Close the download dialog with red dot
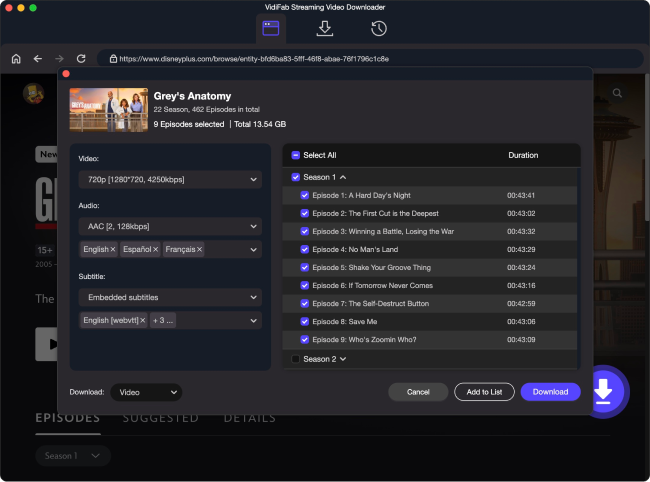The height and width of the screenshot is (482, 650). point(66,74)
